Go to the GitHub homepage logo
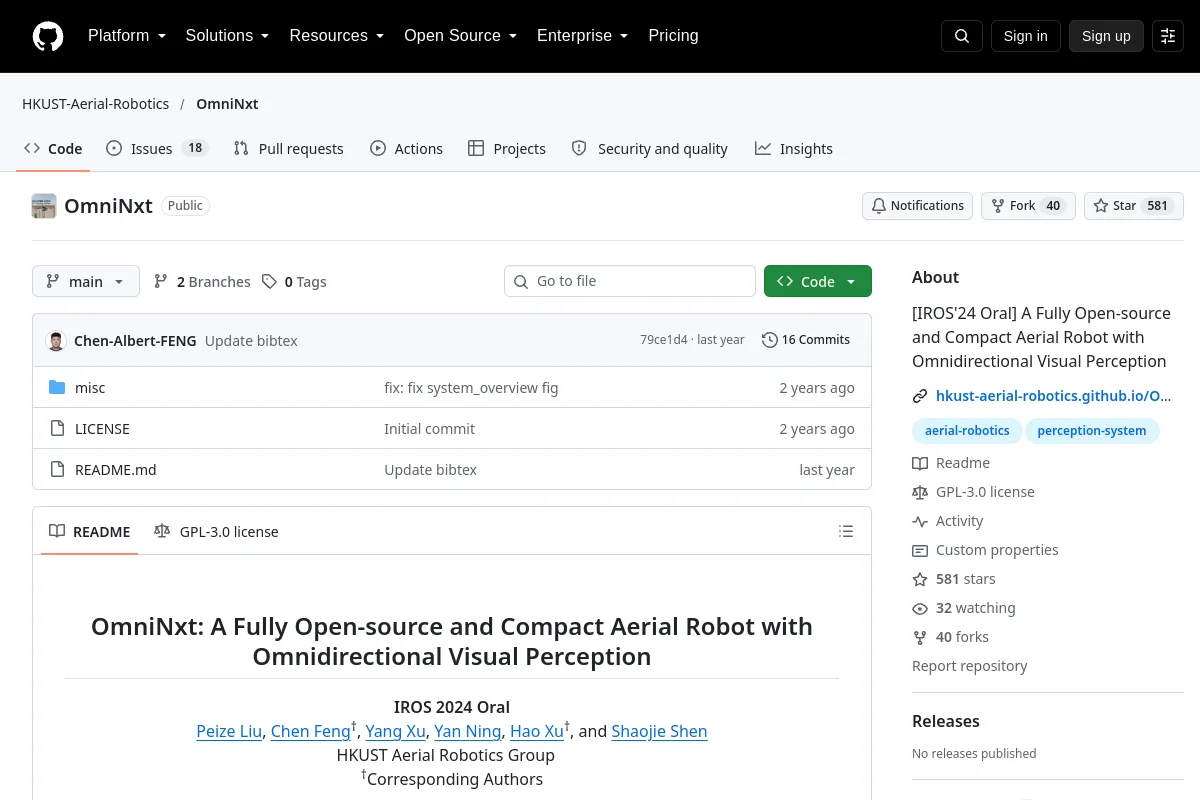1200x800 pixels. tap(48, 36)
